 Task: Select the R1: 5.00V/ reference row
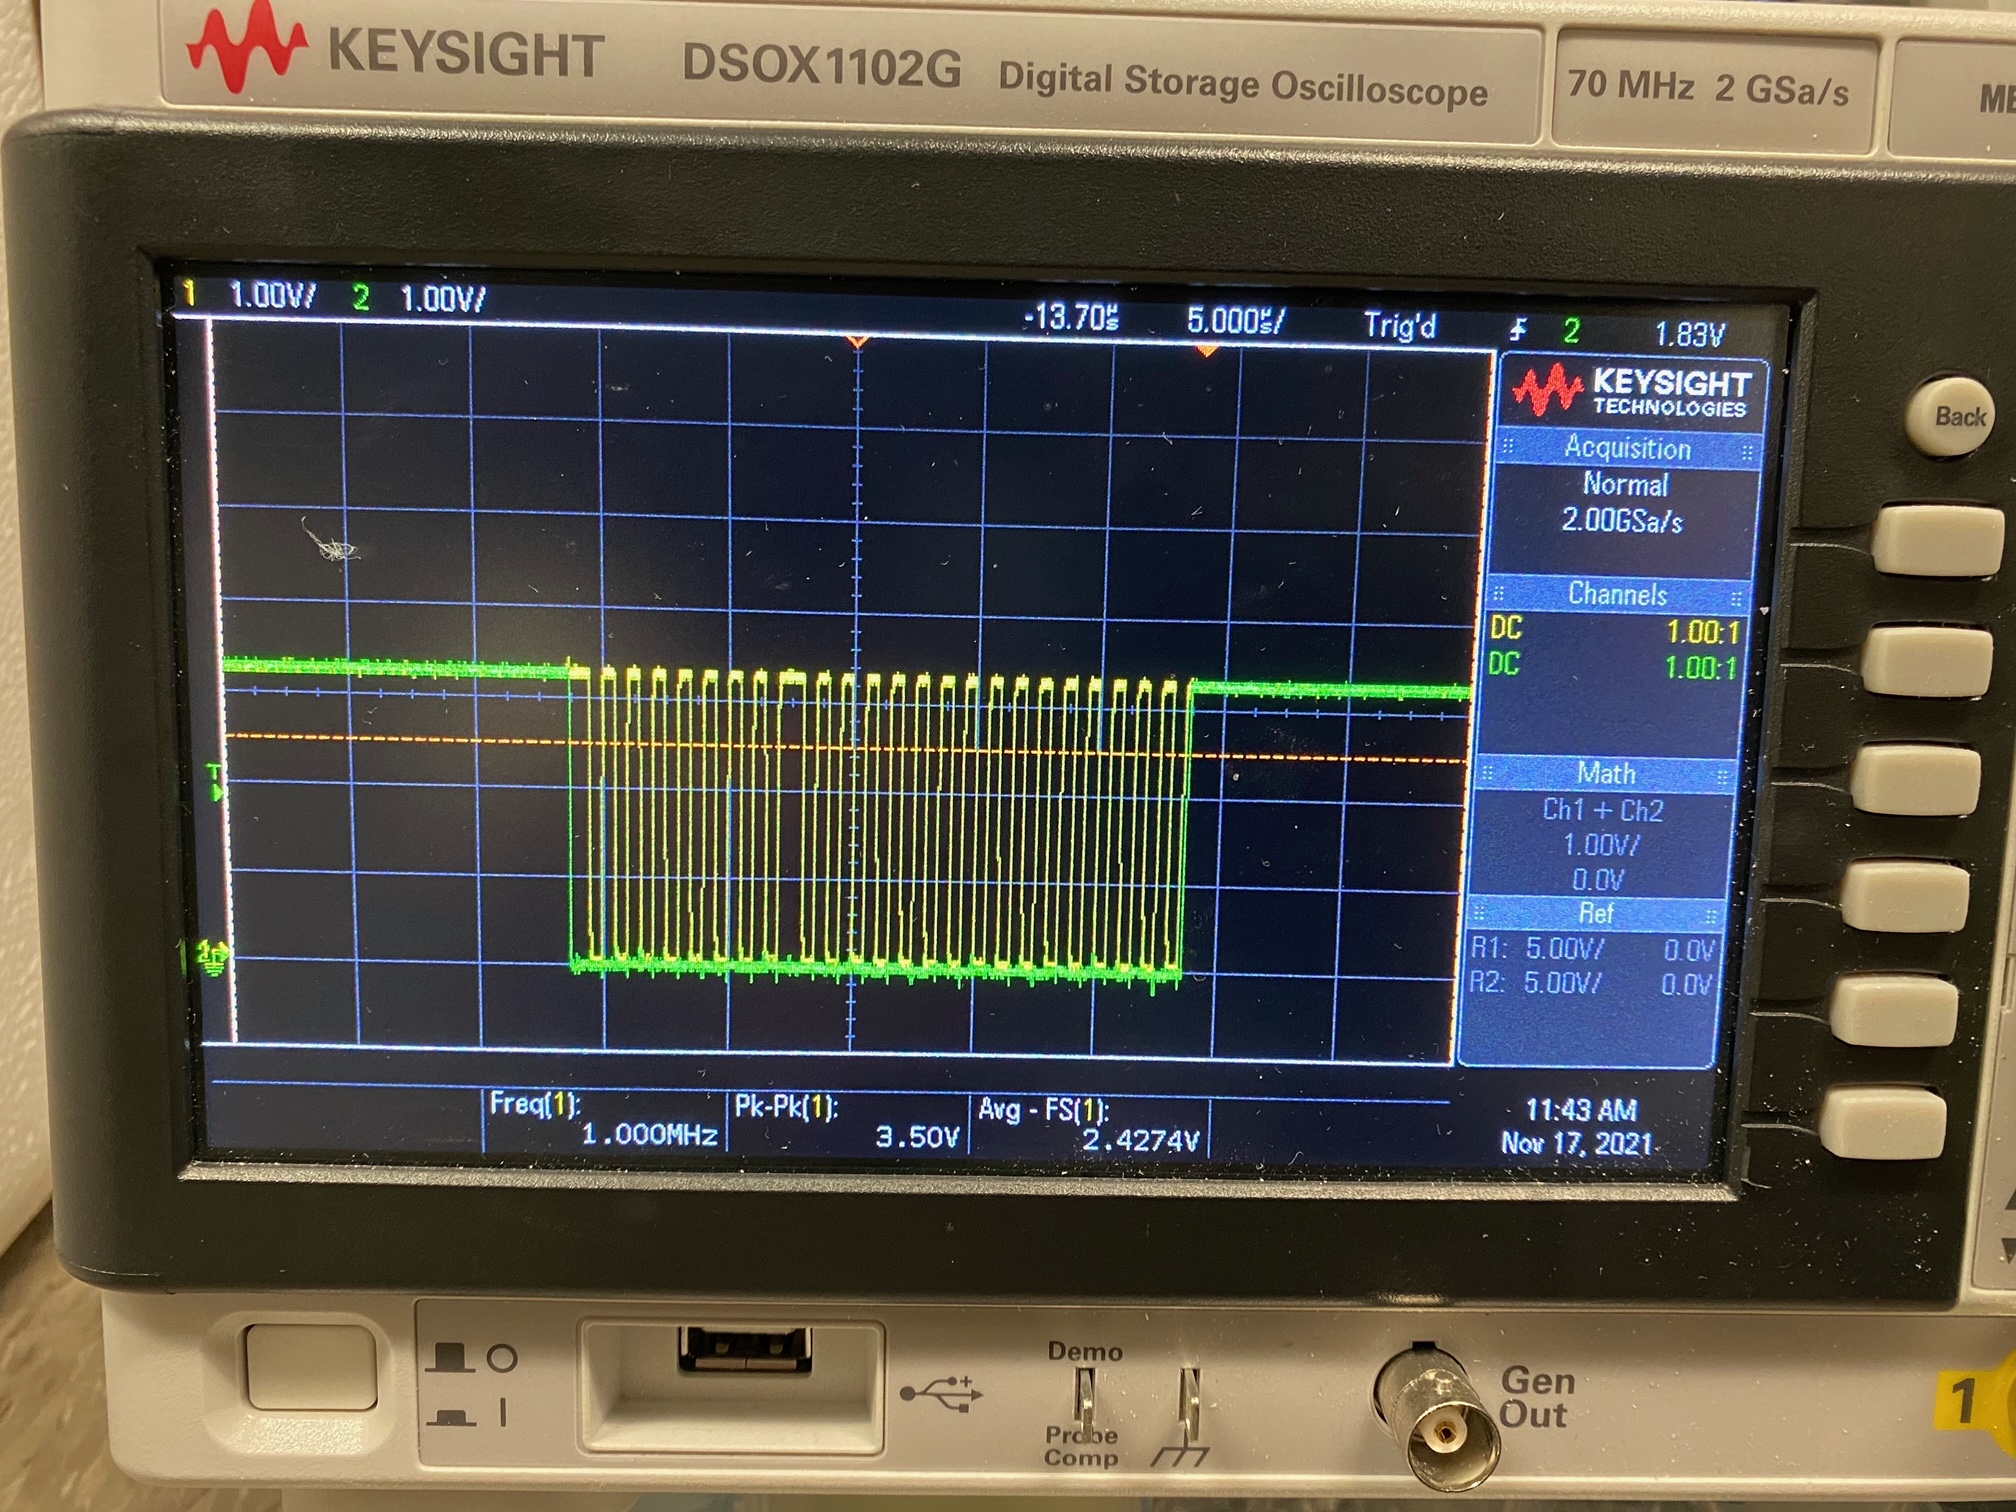[x=1592, y=949]
